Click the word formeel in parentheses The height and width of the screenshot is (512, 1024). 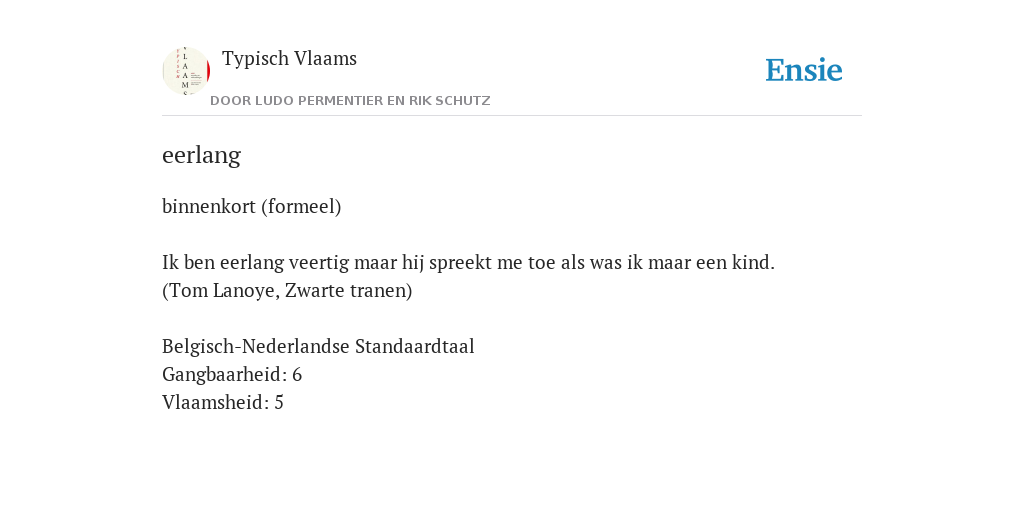coord(301,206)
